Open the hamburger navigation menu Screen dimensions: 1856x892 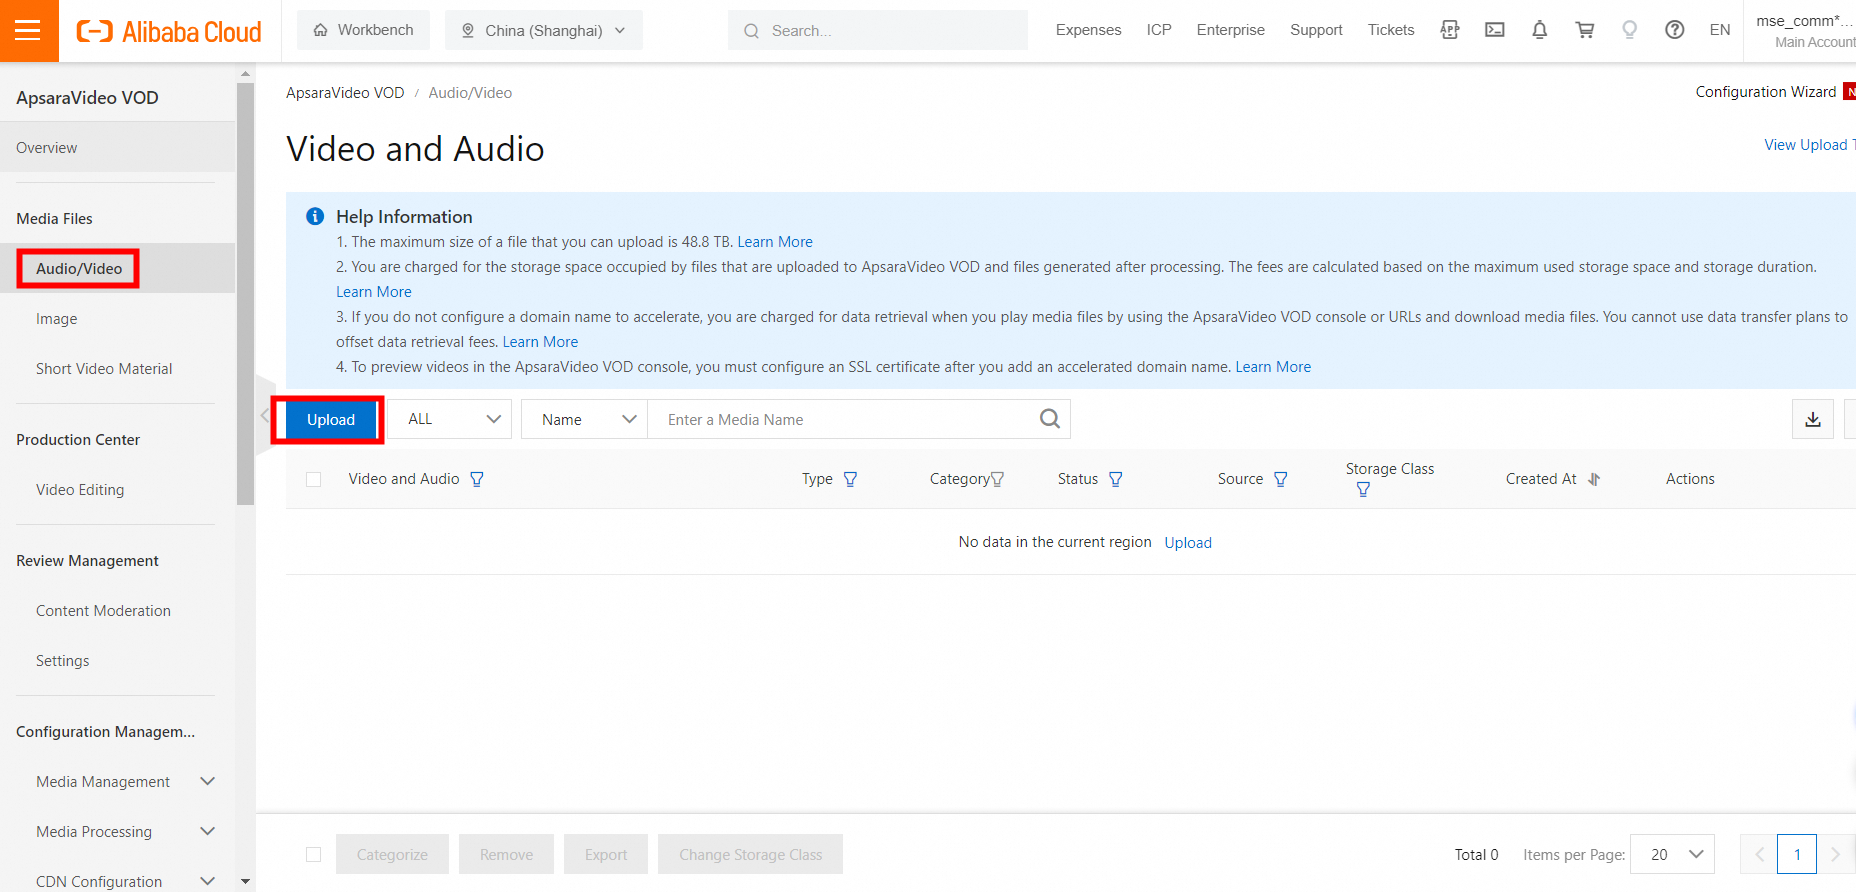click(28, 30)
